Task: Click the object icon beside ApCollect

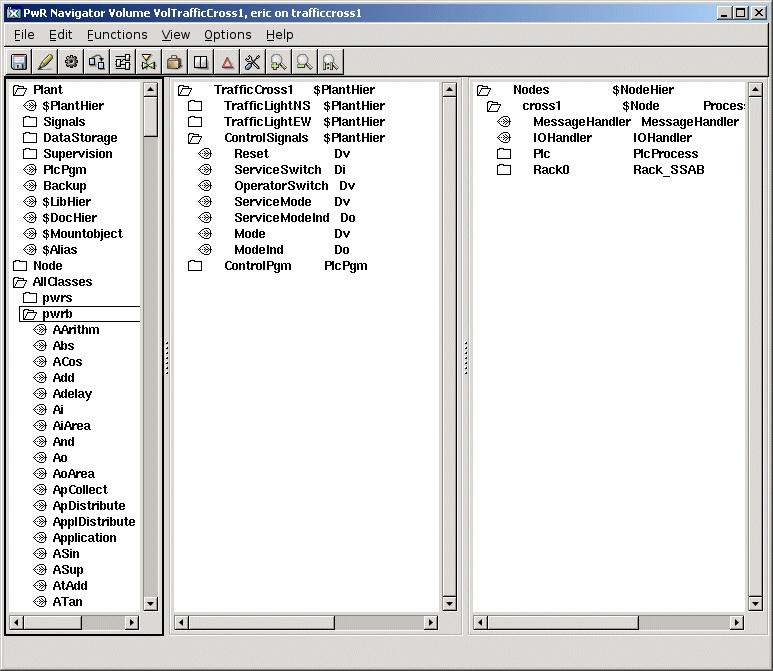Action: click(x=40, y=490)
